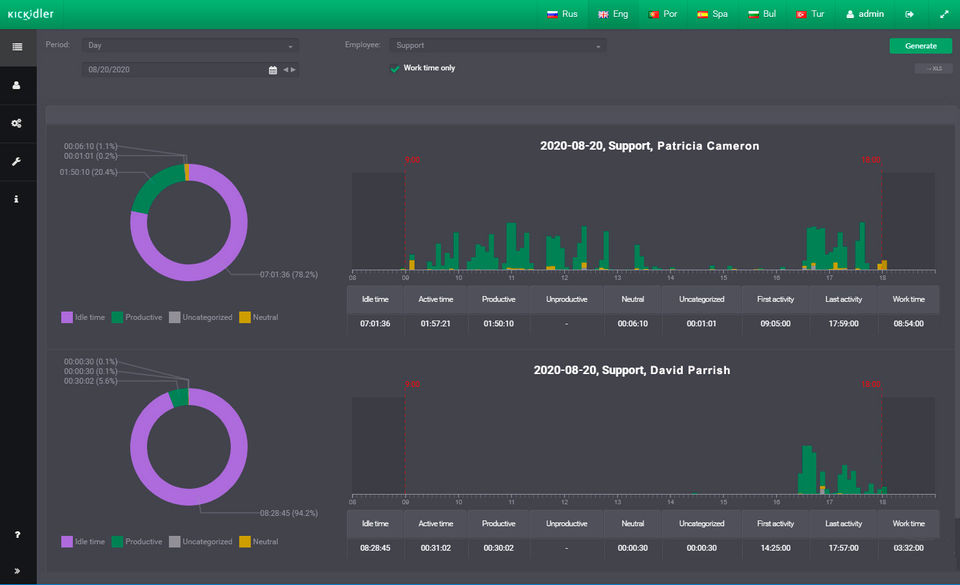Image resolution: width=960 pixels, height=585 pixels.
Task: Switch language to Rus
Action: [562, 14]
